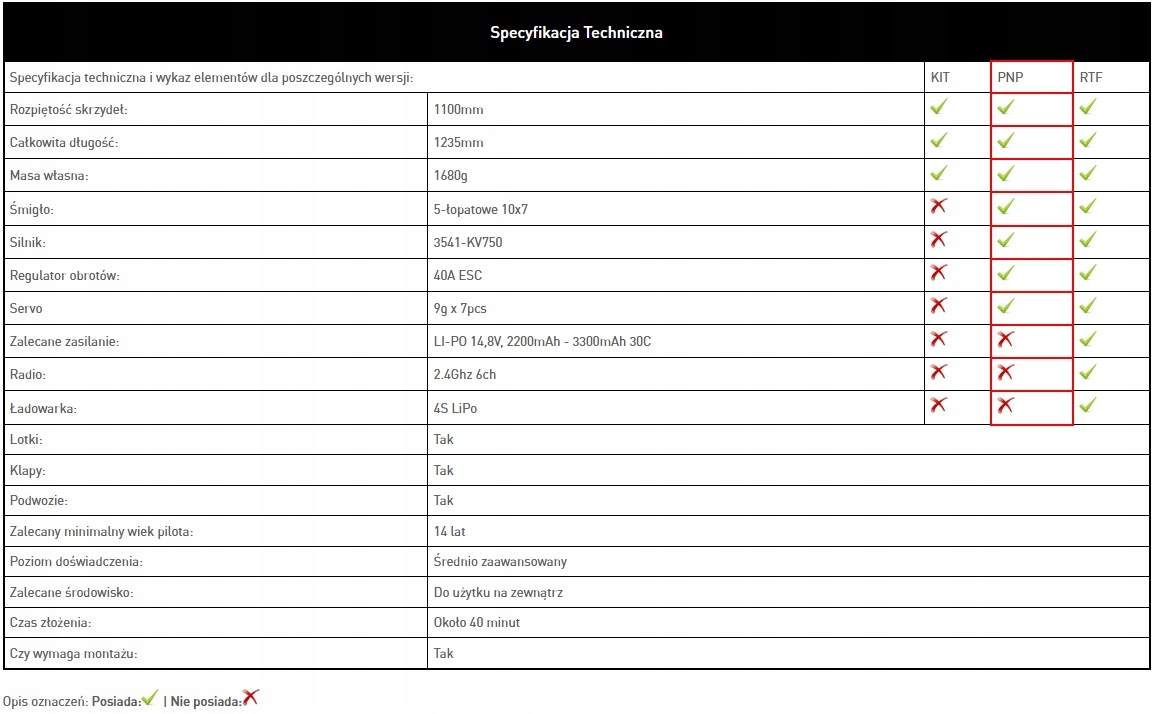The image size is (1164, 714).
Task: Click the KIT red cross for Servo
Action: point(938,305)
